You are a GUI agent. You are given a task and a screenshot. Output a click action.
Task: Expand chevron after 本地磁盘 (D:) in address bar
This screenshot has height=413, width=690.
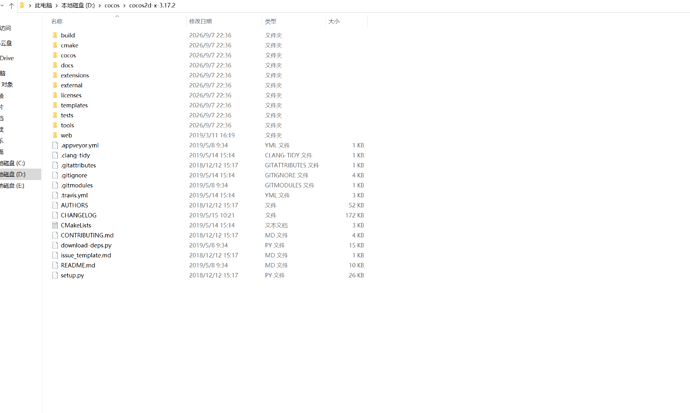(100, 6)
